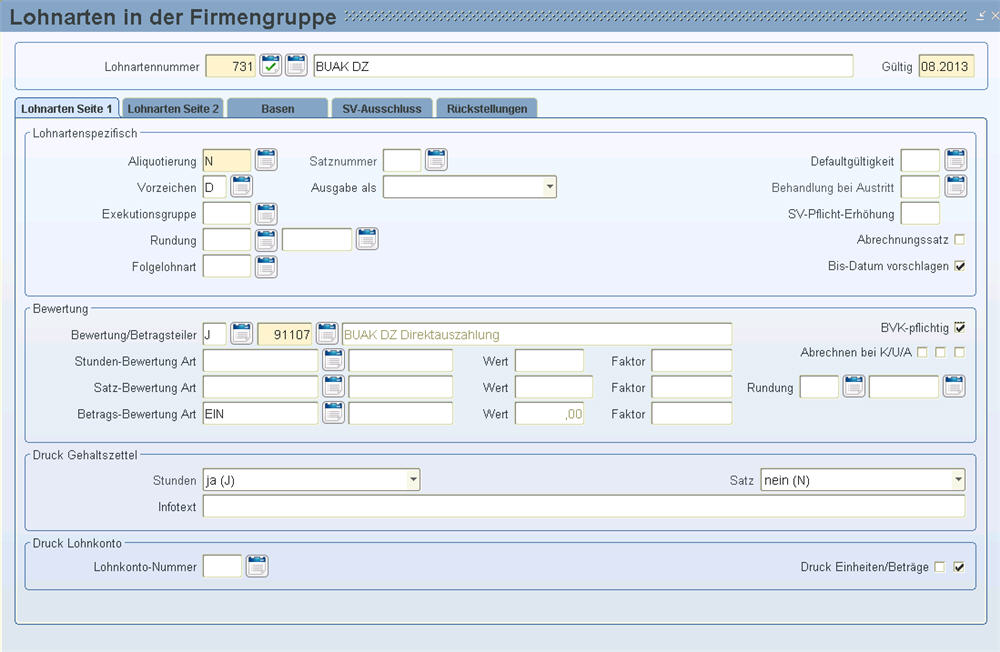Viewport: 1000px width, 652px height.
Task: Open the Satz dropdown showing nein (N)
Action: tap(957, 481)
